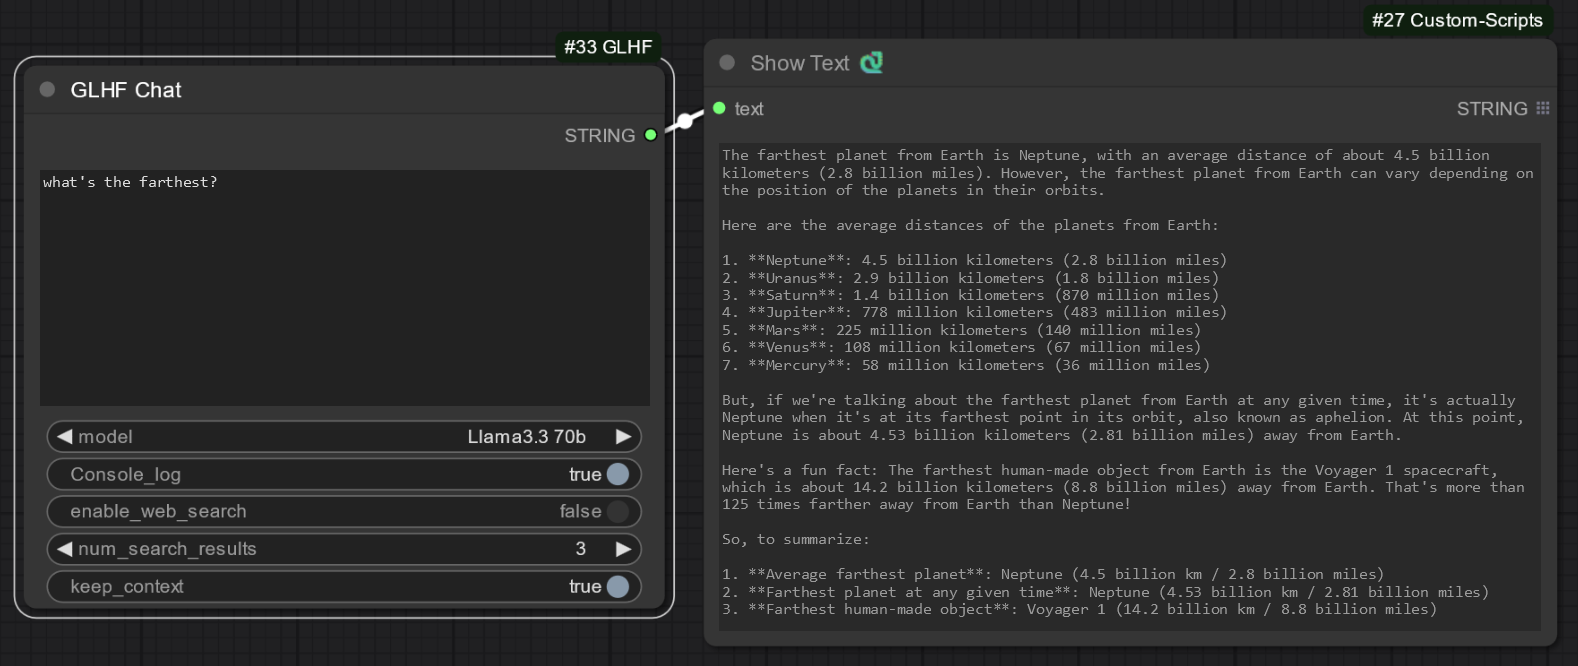Click the line "4. **Jupiter**: 778 million kilometers"
This screenshot has height=666, width=1578.
coord(974,312)
